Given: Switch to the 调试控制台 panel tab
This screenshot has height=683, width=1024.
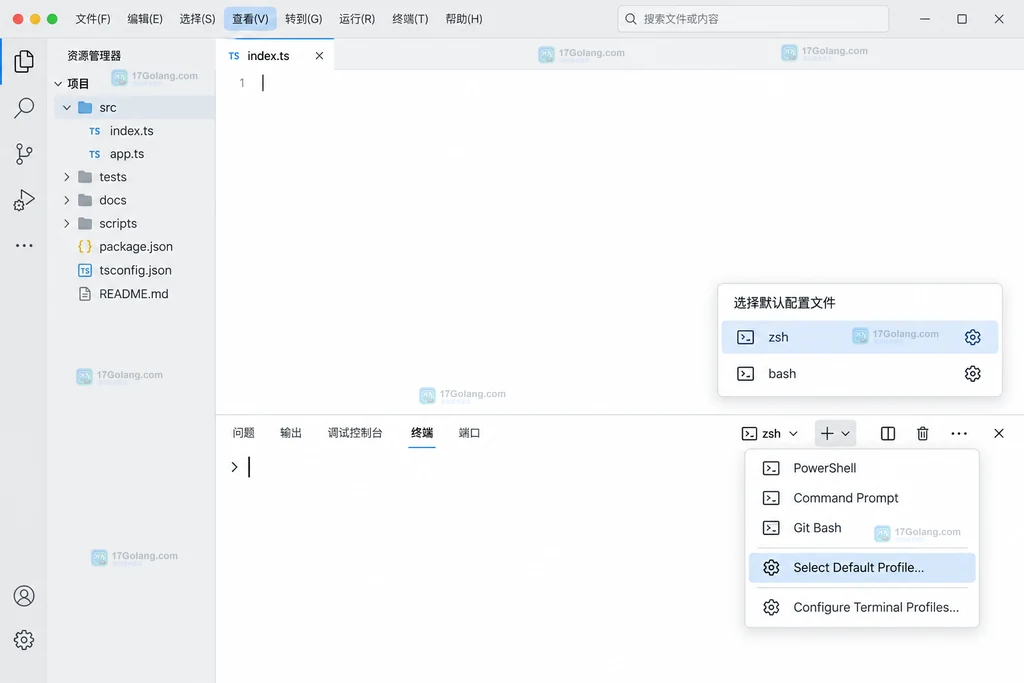Looking at the screenshot, I should coord(355,433).
